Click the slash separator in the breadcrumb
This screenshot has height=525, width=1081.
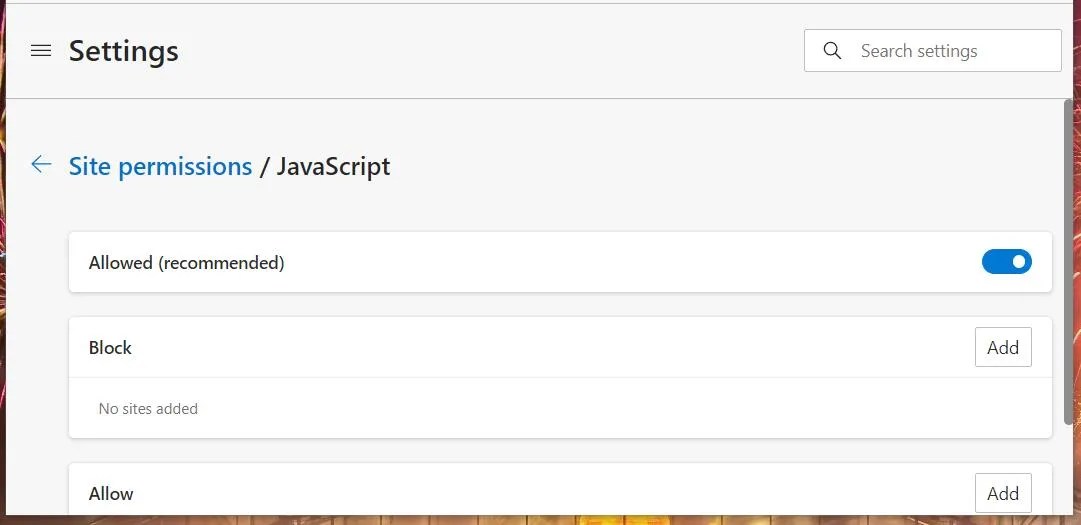coord(264,166)
